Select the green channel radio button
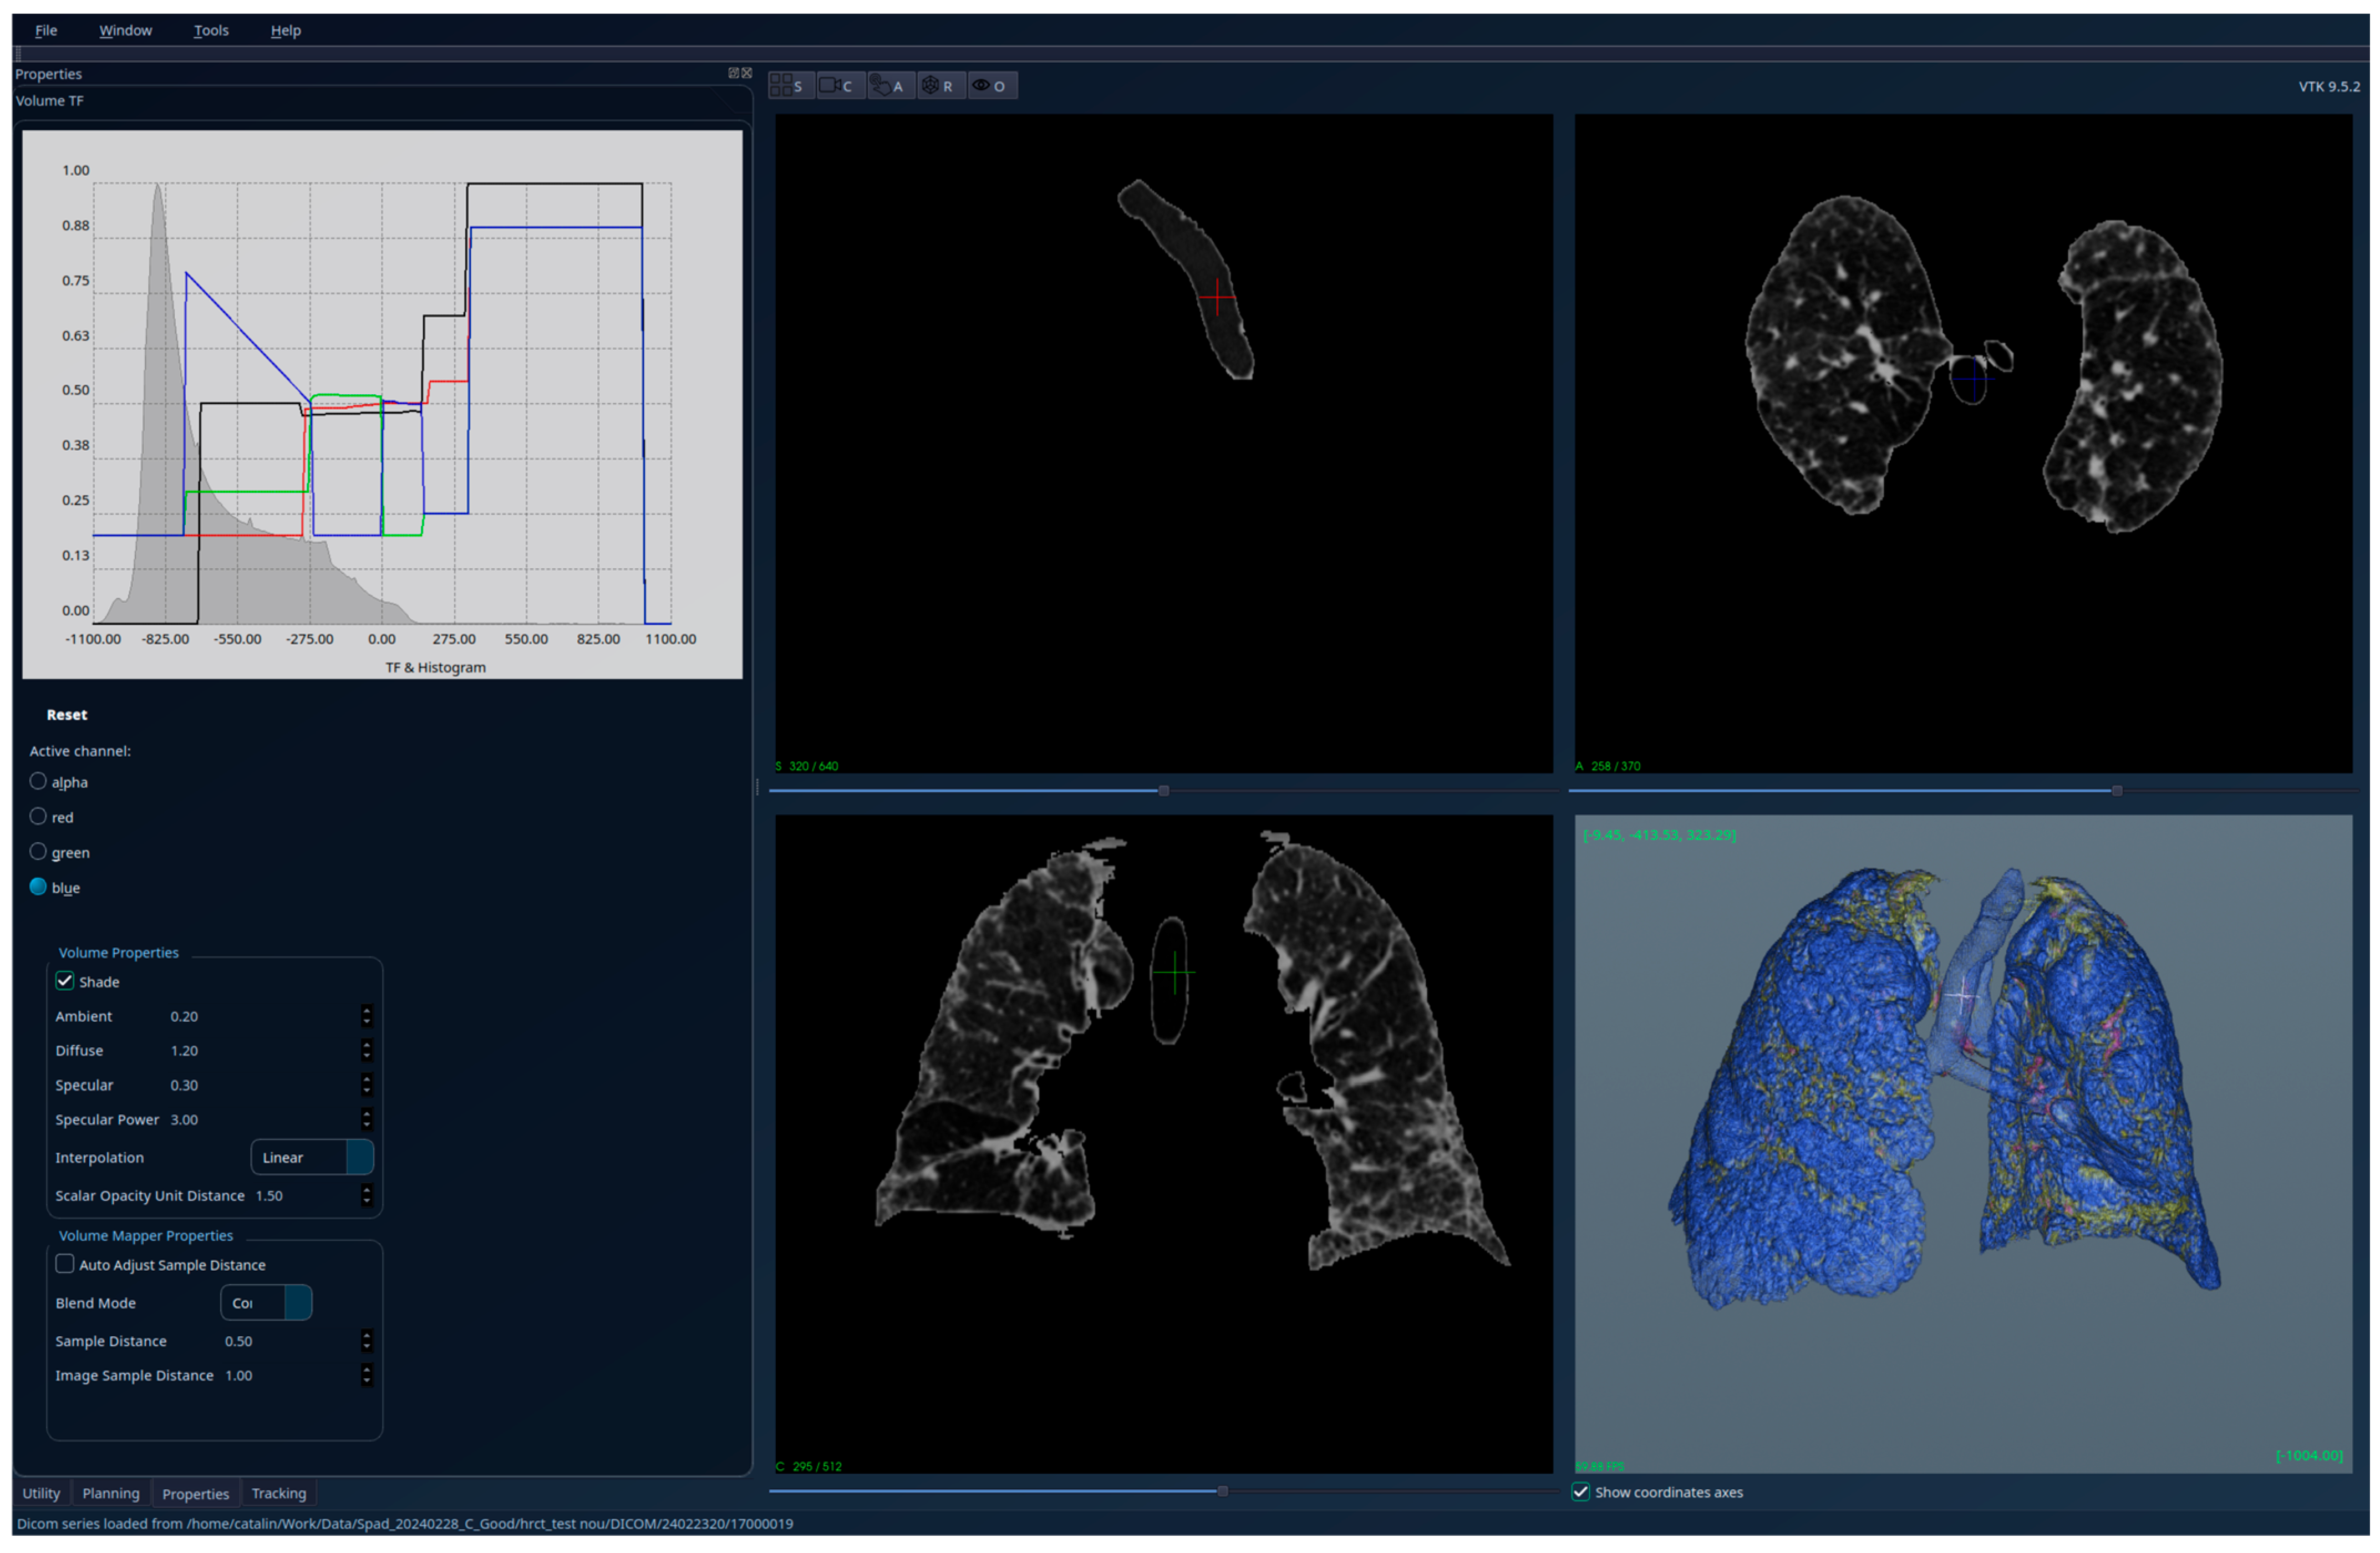Image resolution: width=2380 pixels, height=1553 pixels. pos(38,852)
